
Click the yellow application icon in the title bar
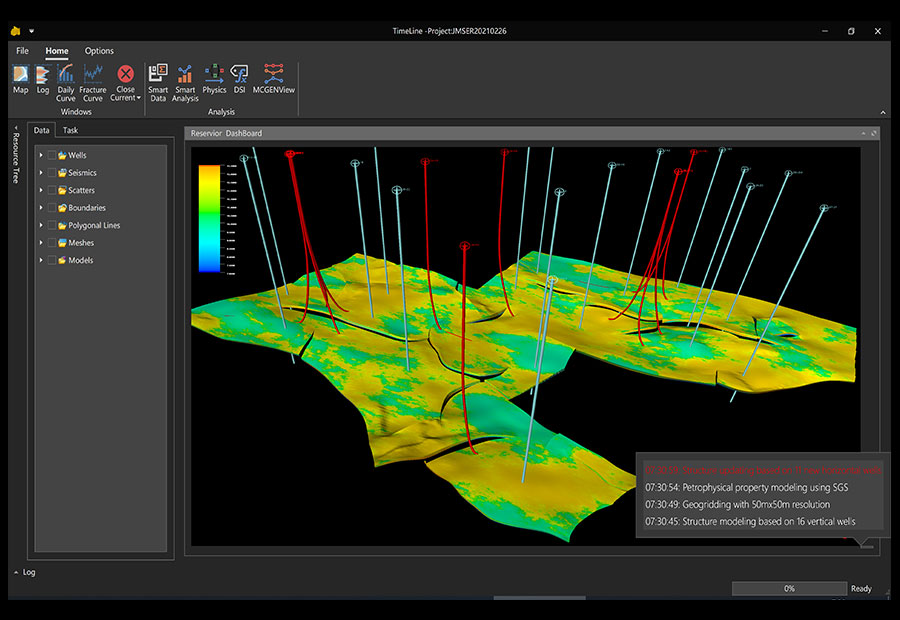click(15, 31)
